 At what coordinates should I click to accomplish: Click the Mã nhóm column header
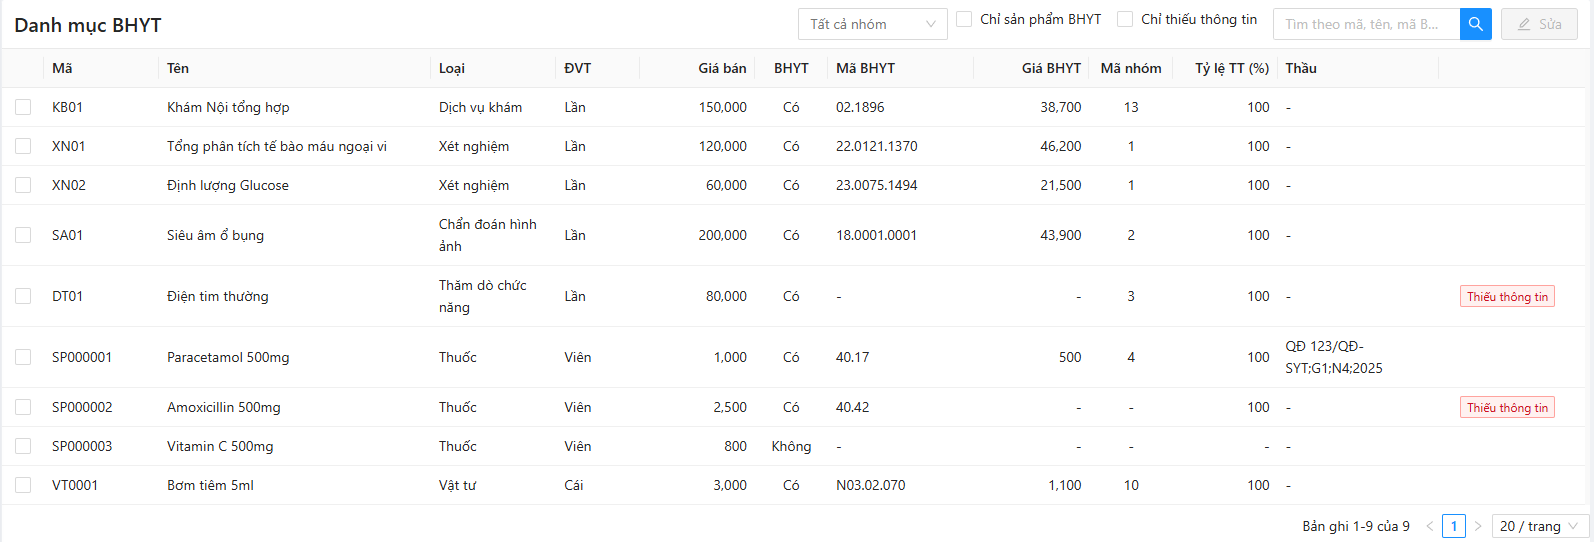(1131, 68)
